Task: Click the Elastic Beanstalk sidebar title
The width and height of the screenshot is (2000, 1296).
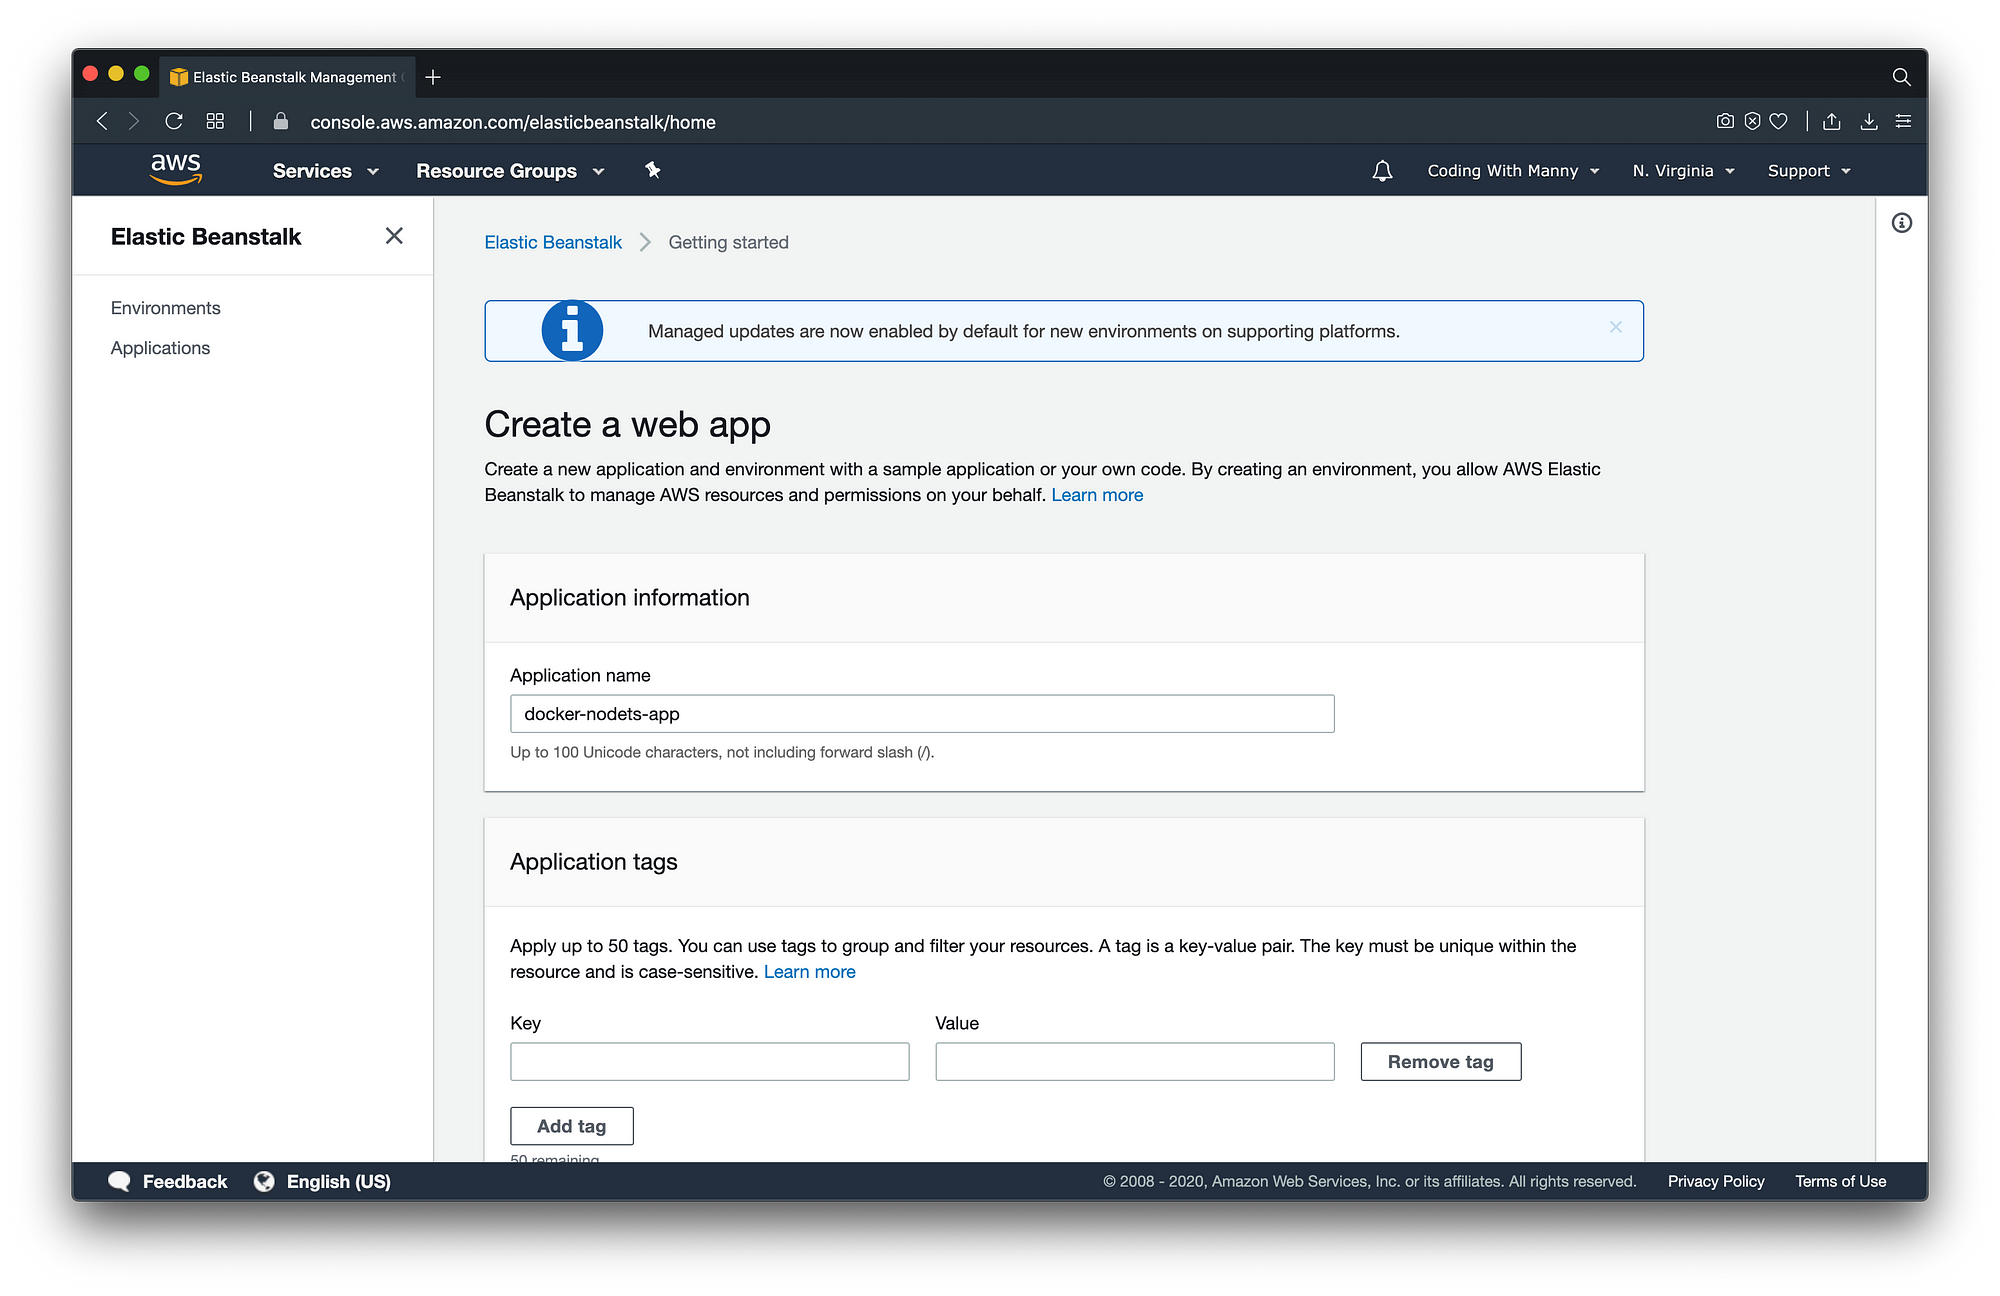Action: click(205, 236)
